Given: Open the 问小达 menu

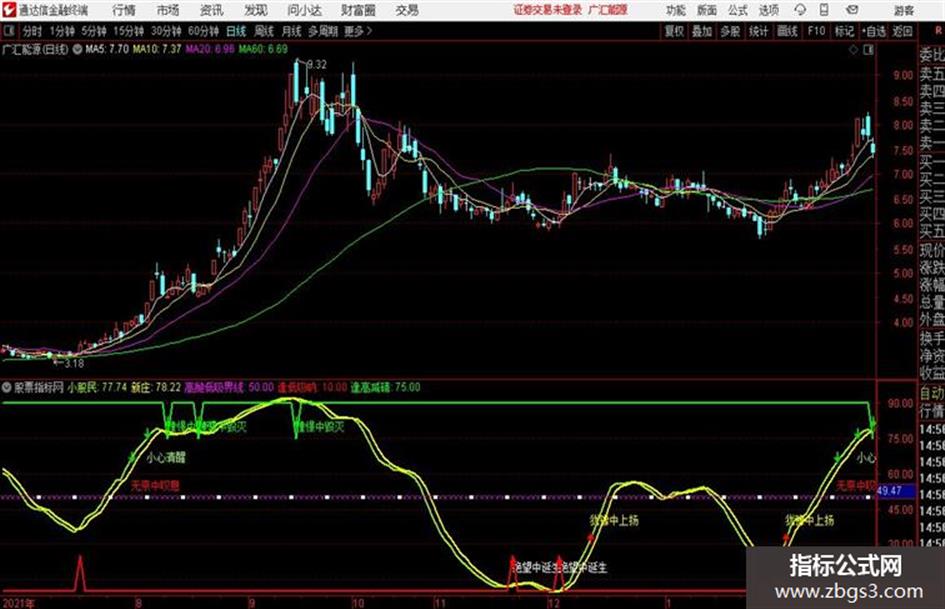Looking at the screenshot, I should coord(305,10).
